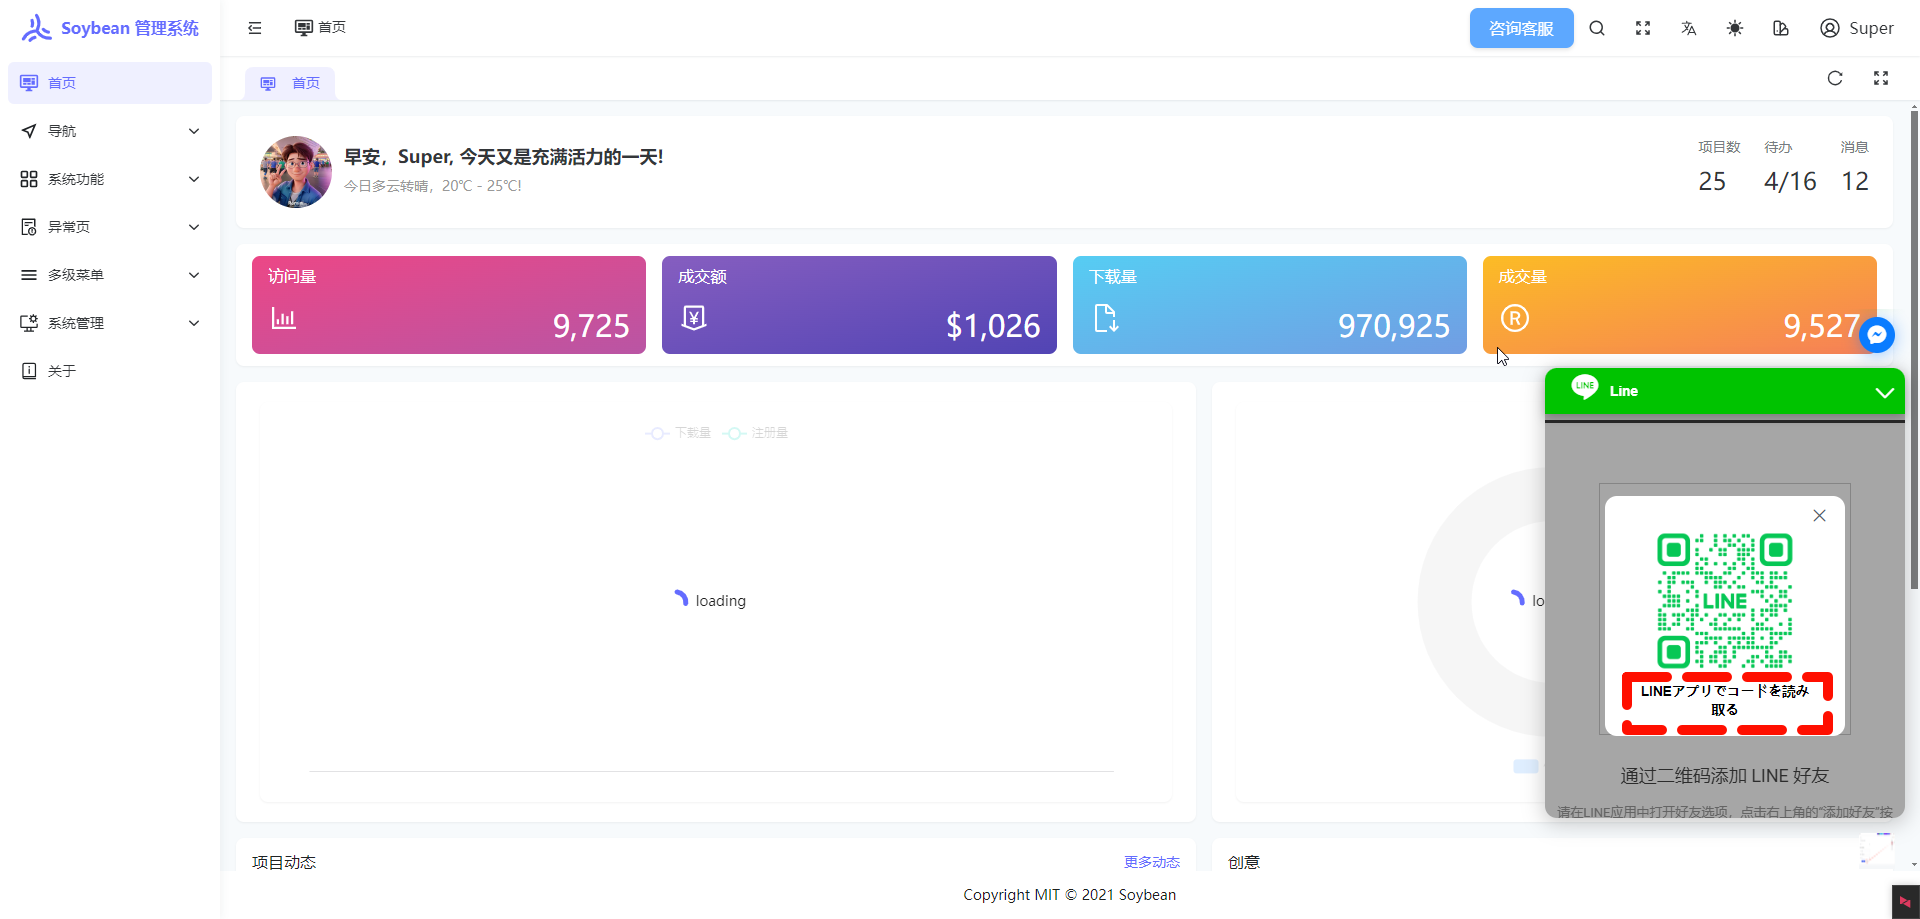The height and width of the screenshot is (919, 1920).
Task: Open the language switch icon
Action: point(1689,28)
